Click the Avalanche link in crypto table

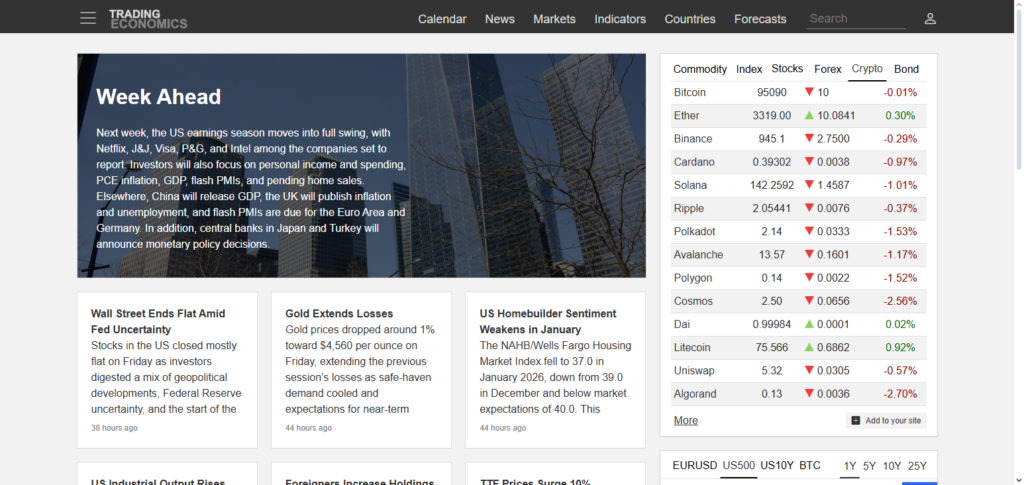(x=698, y=255)
